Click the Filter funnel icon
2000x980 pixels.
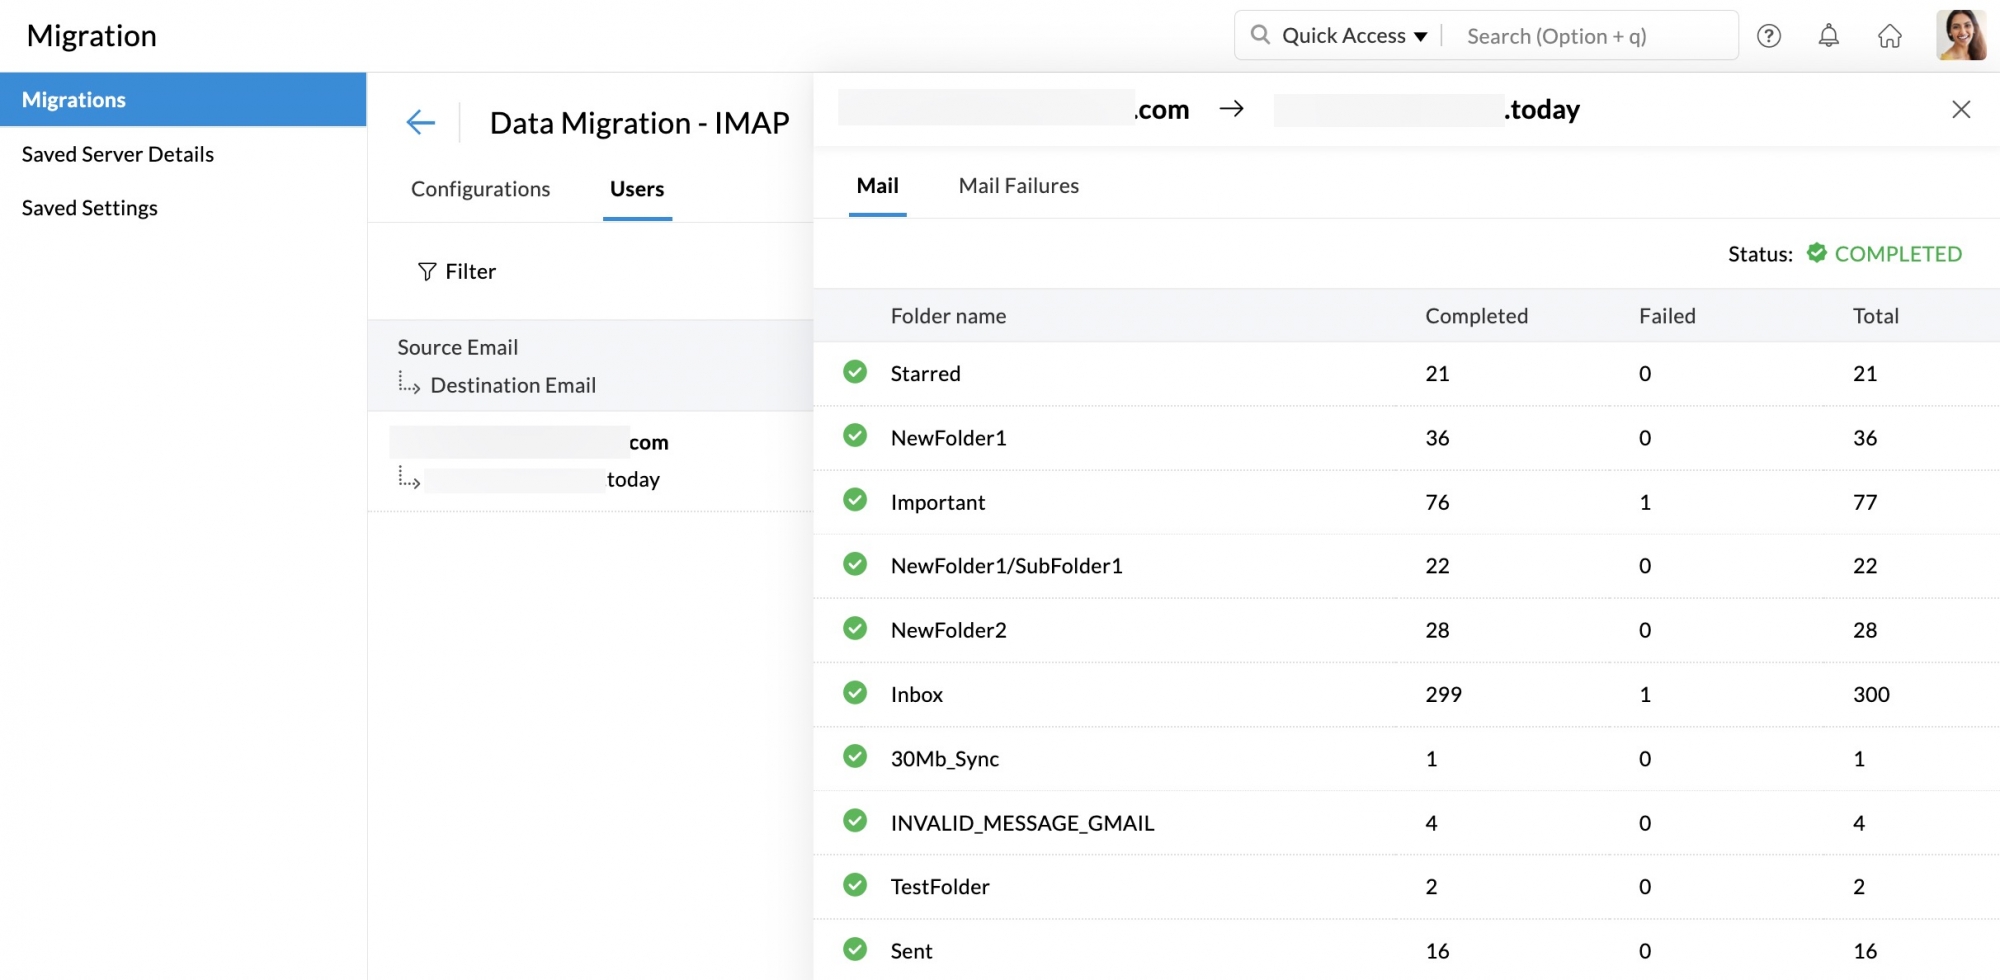(427, 272)
